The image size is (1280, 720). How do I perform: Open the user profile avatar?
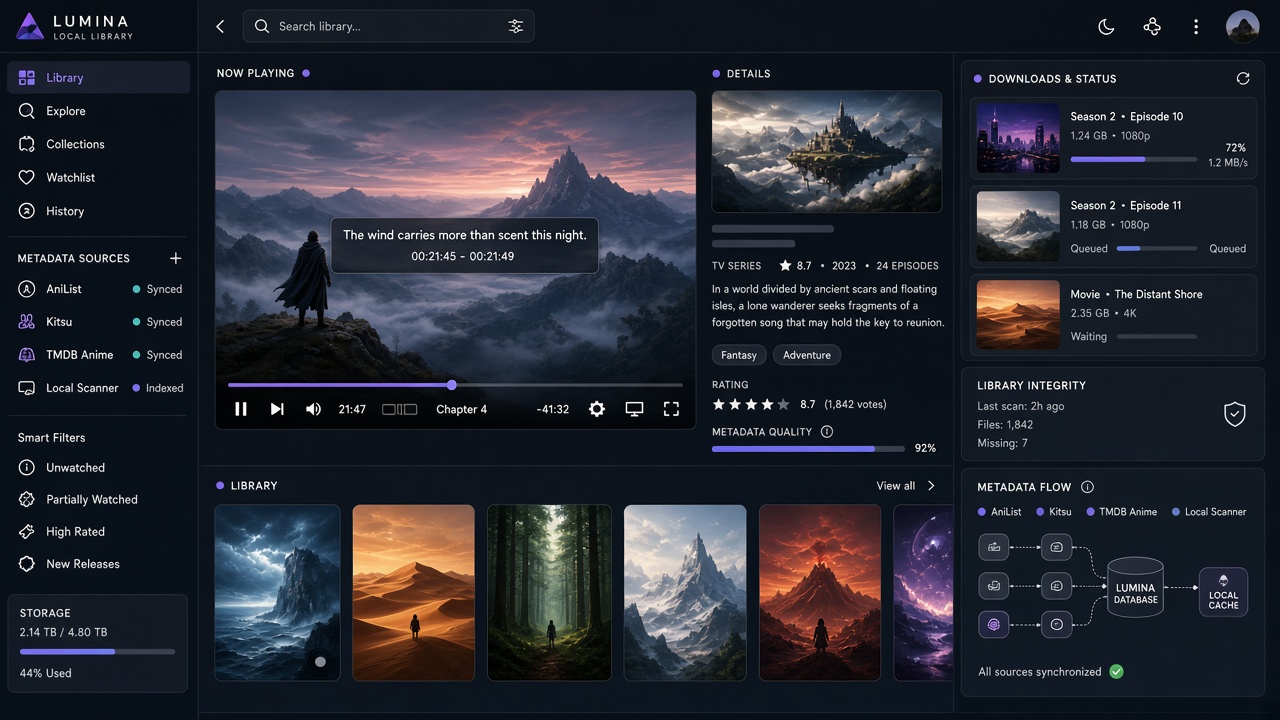pyautogui.click(x=1242, y=27)
